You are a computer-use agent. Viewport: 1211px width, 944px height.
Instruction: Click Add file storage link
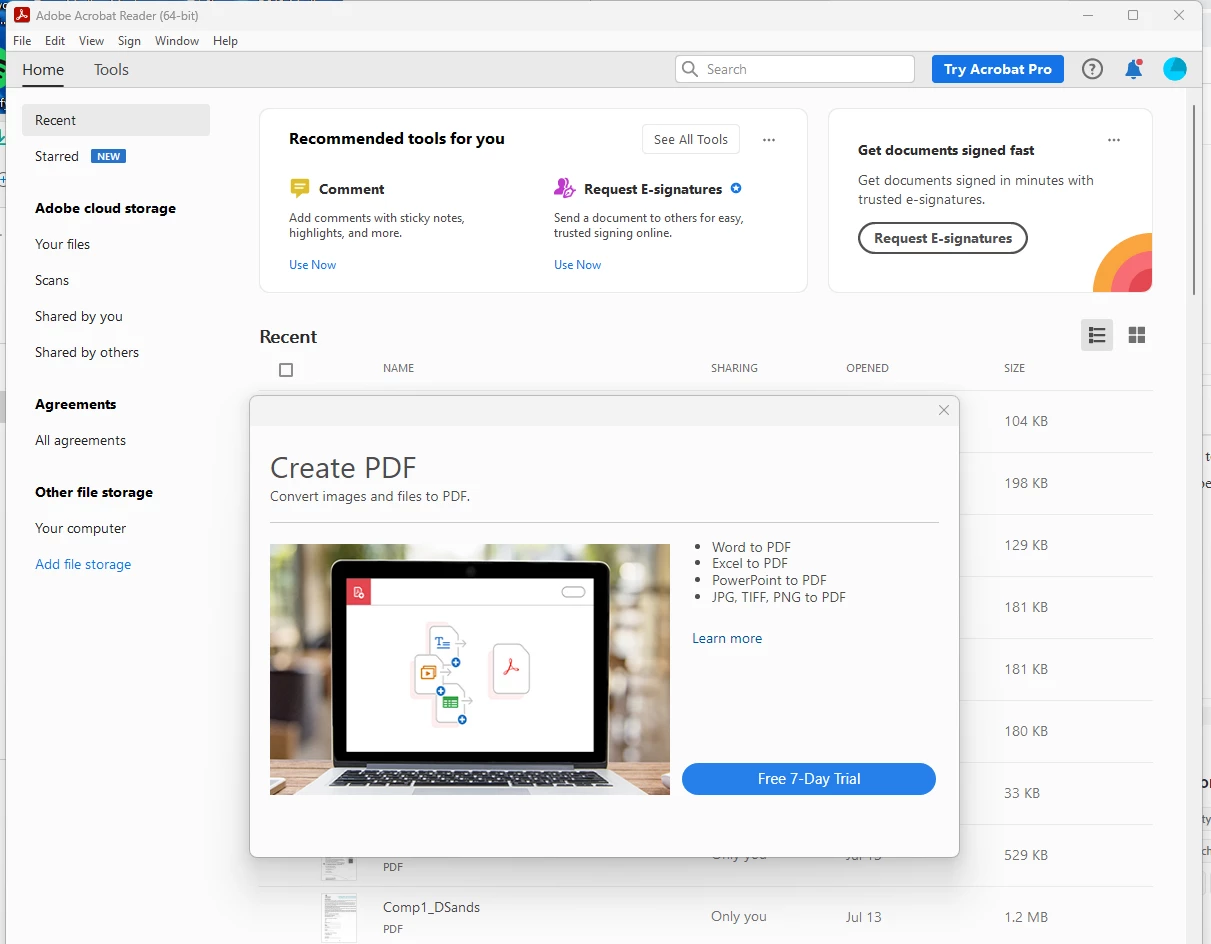[x=83, y=564]
